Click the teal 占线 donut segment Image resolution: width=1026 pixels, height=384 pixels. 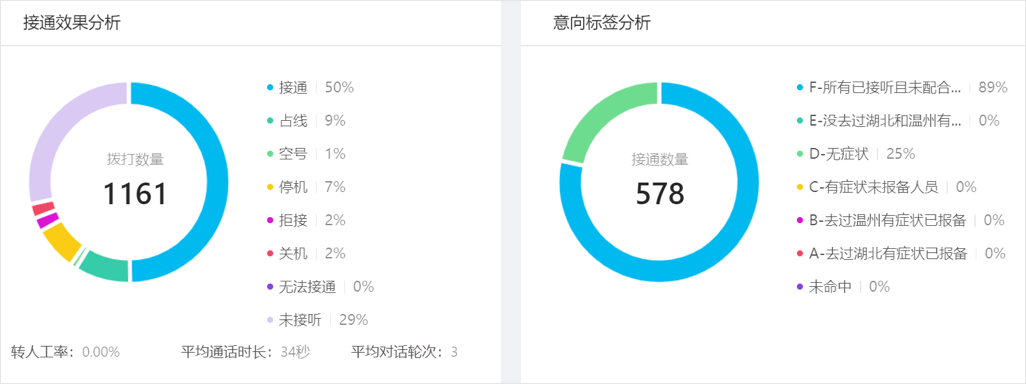click(105, 267)
